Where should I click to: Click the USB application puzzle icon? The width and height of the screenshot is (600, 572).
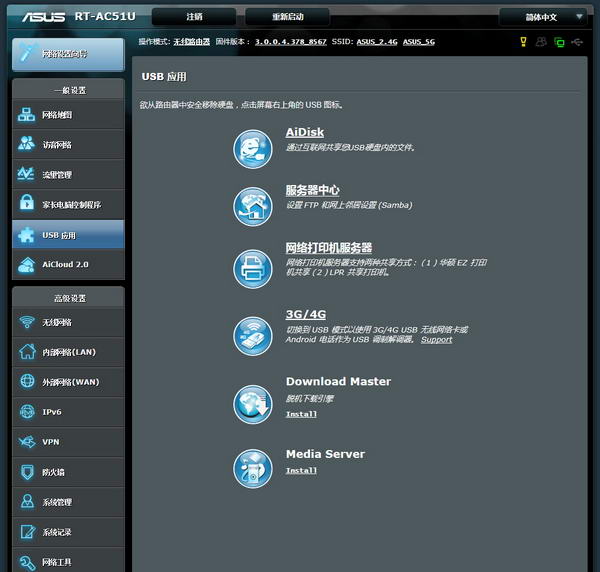[x=26, y=235]
